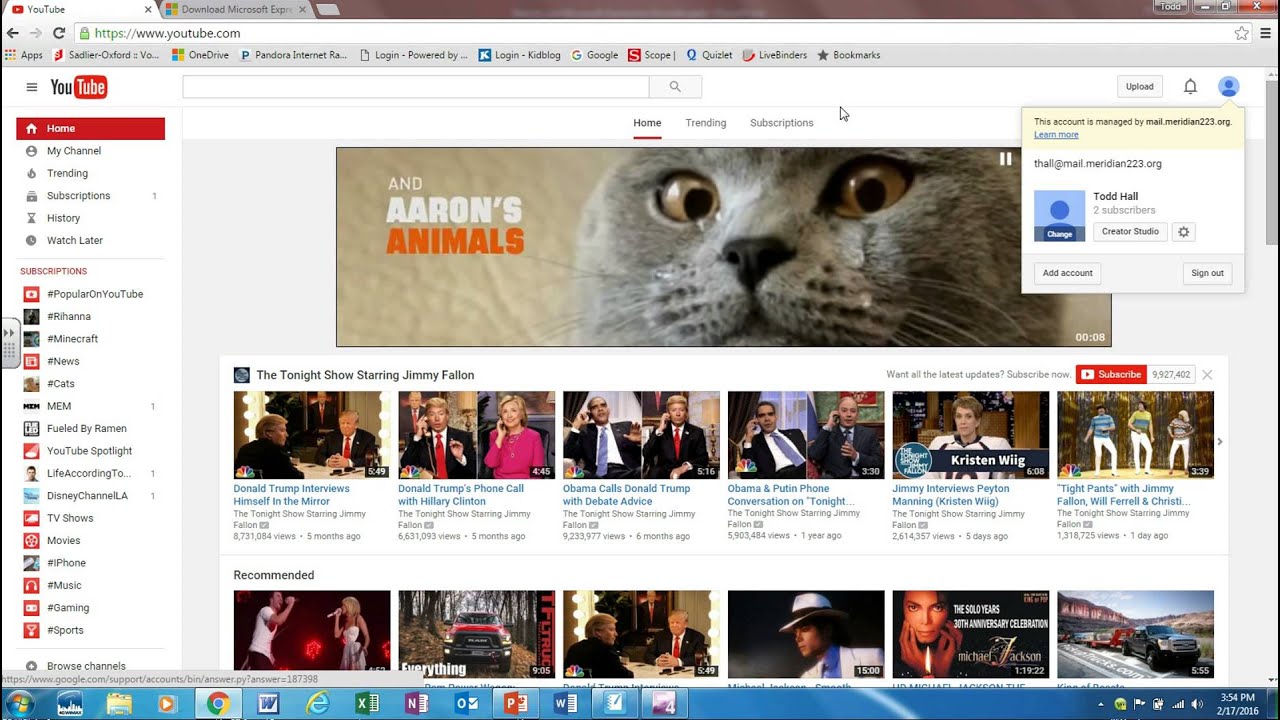Screen dimensions: 1280x720
Task: Click the #Gaming channel icon
Action: click(31, 608)
